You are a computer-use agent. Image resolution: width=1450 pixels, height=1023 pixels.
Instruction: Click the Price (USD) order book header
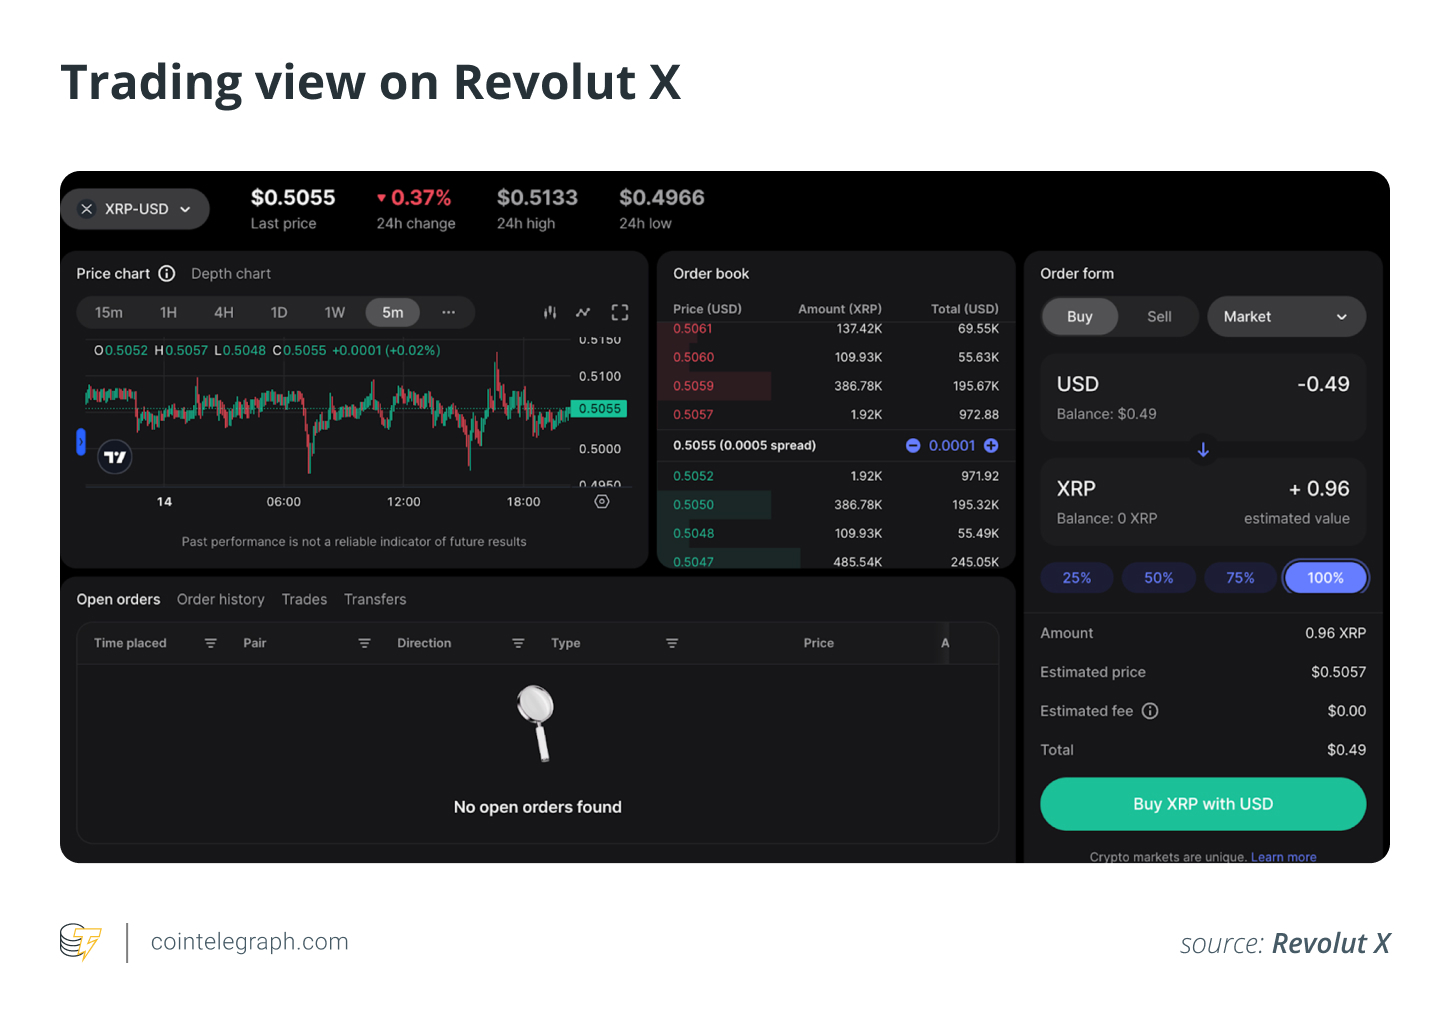coord(707,309)
